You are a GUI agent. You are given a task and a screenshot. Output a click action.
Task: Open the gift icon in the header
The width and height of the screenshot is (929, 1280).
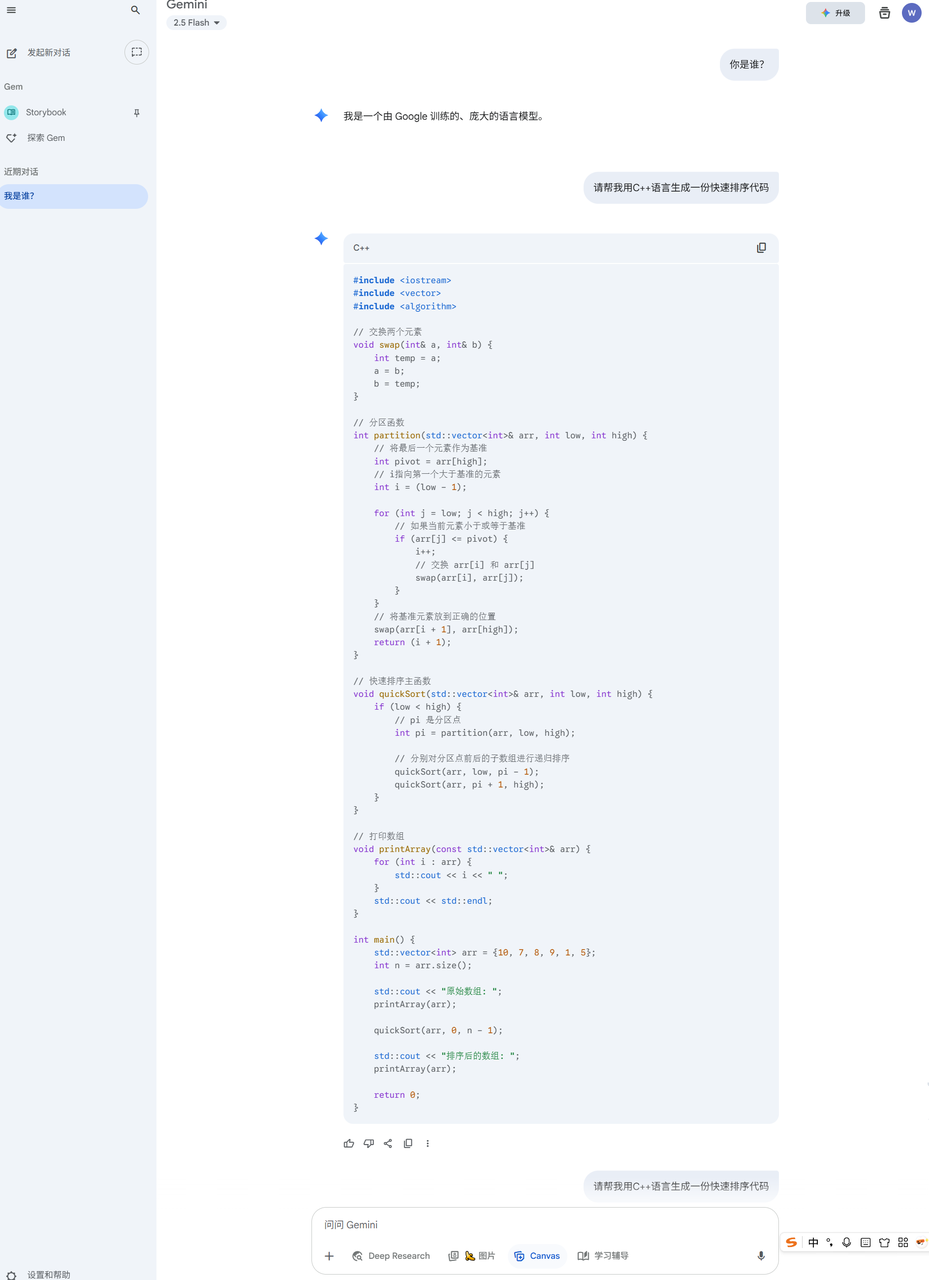(884, 13)
